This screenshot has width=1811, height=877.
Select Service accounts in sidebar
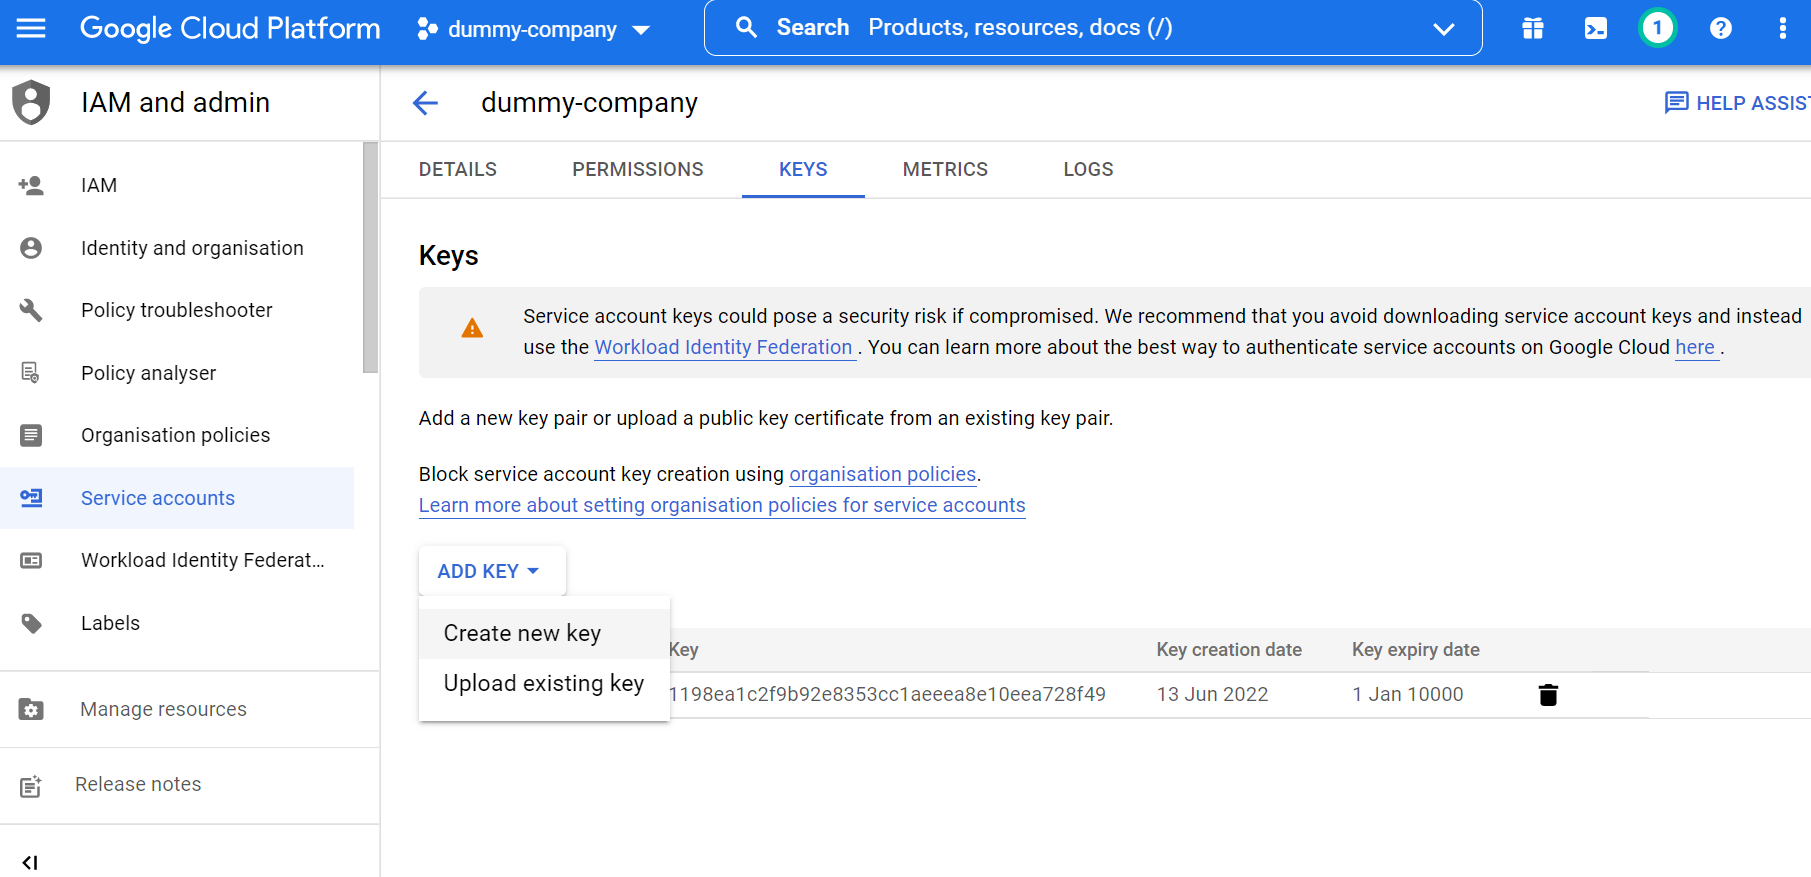(177, 498)
